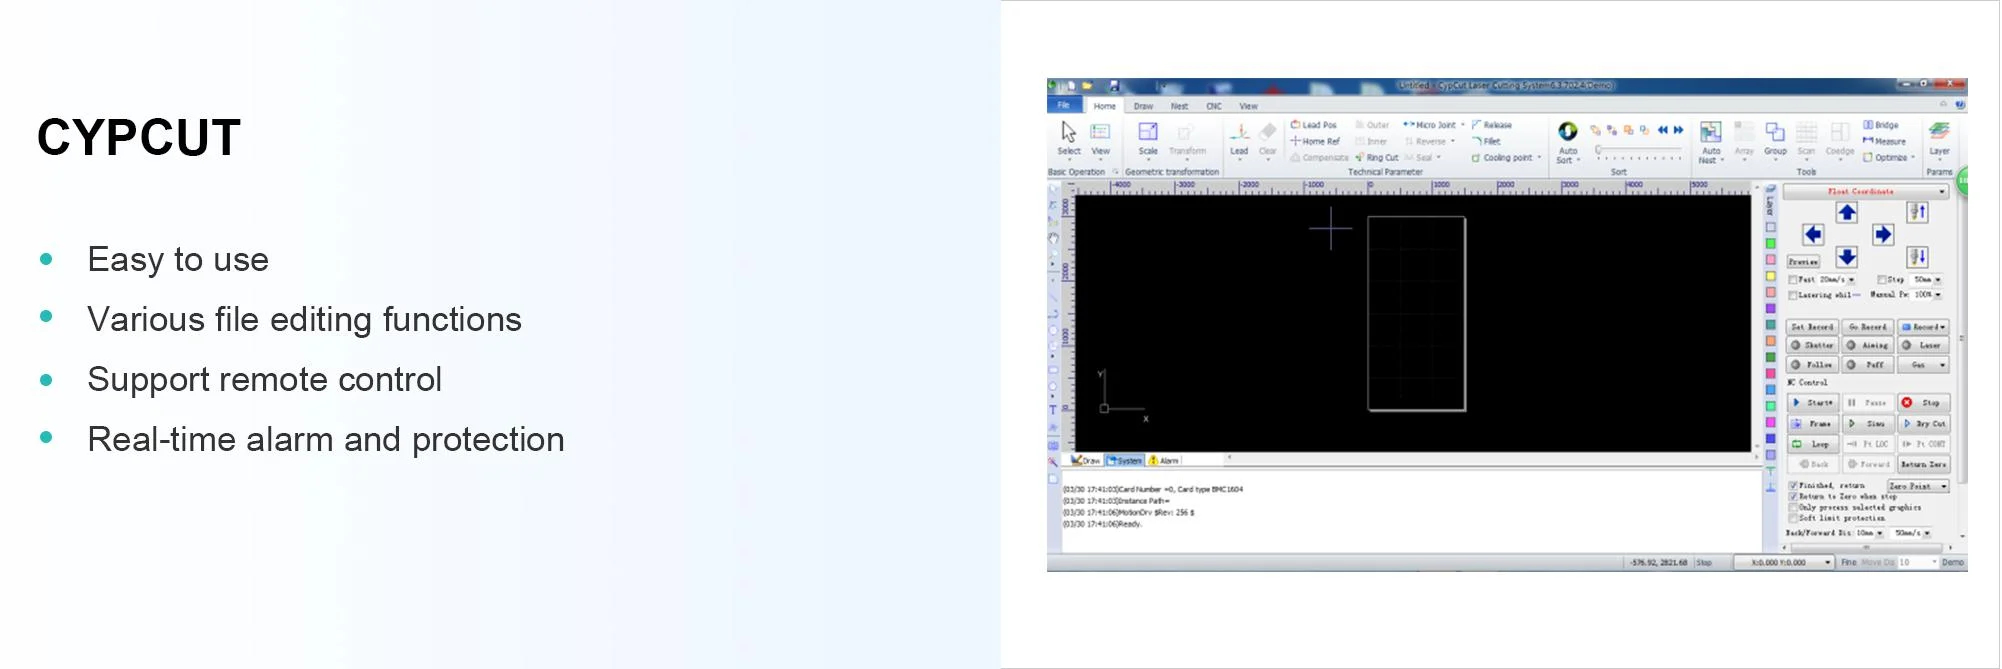Click the Dry Cut button

(x=1924, y=424)
